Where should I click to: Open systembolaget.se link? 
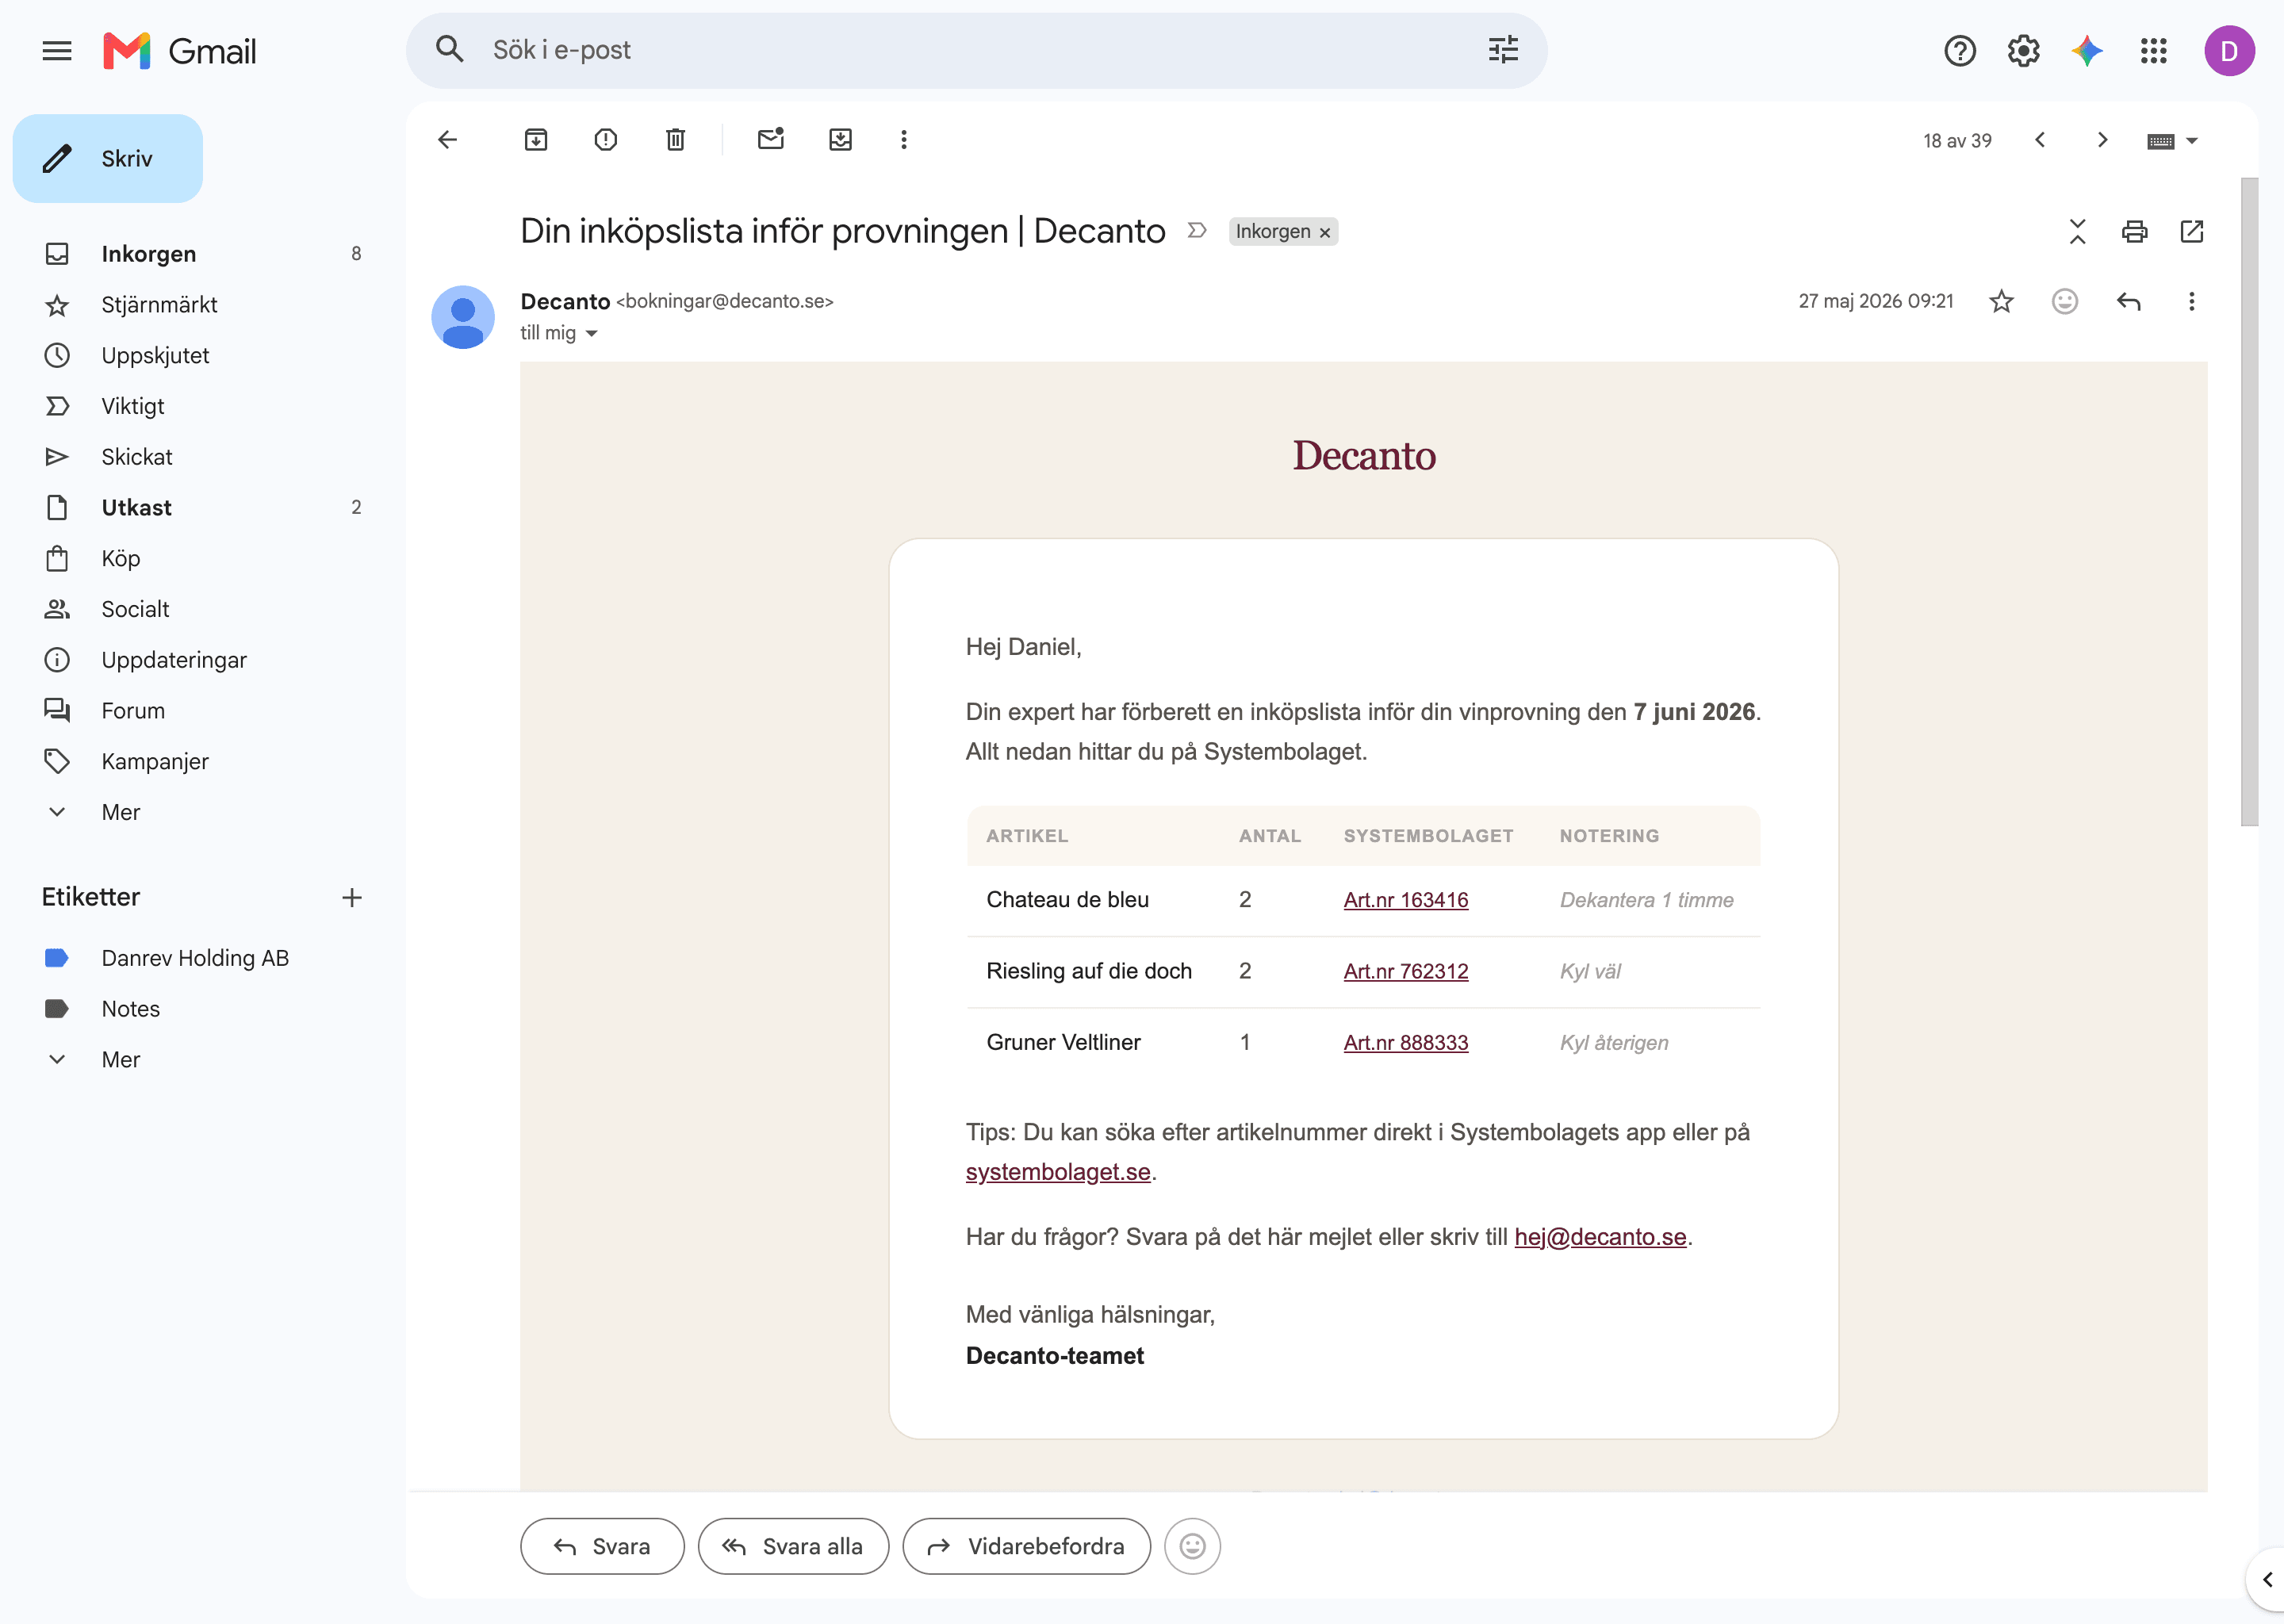click(1058, 1172)
